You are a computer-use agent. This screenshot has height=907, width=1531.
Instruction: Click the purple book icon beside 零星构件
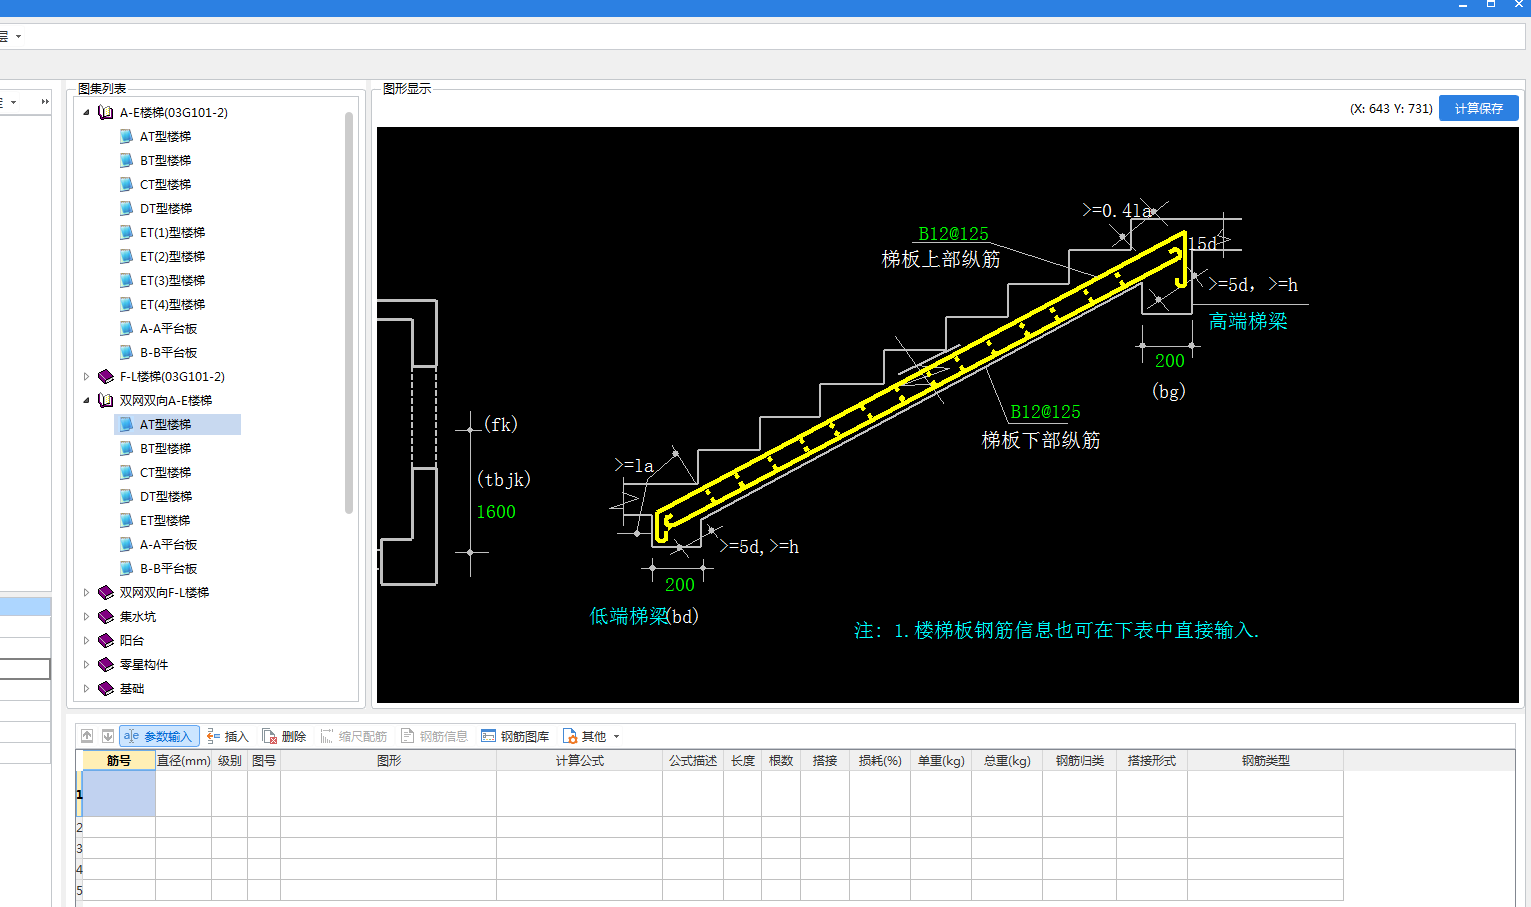click(106, 665)
